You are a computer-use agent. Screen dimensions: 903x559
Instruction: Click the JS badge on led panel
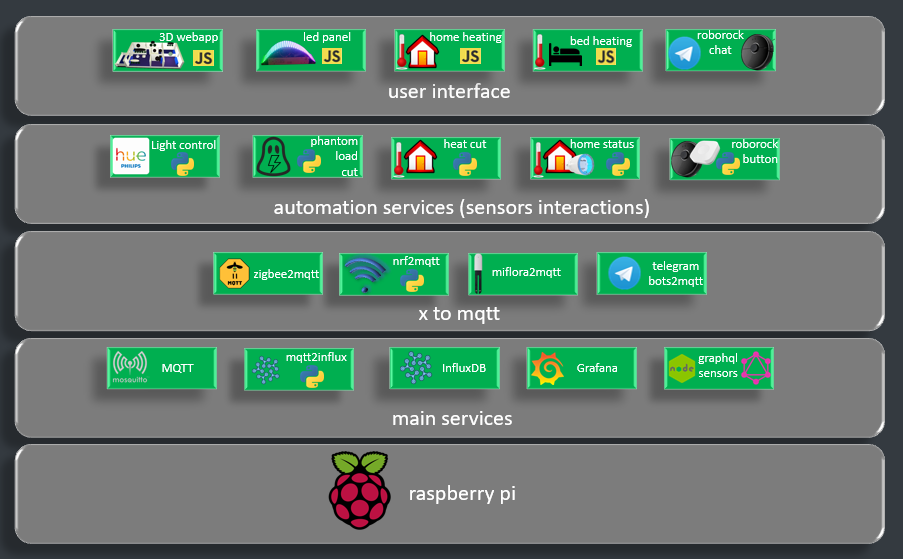pyautogui.click(x=332, y=56)
